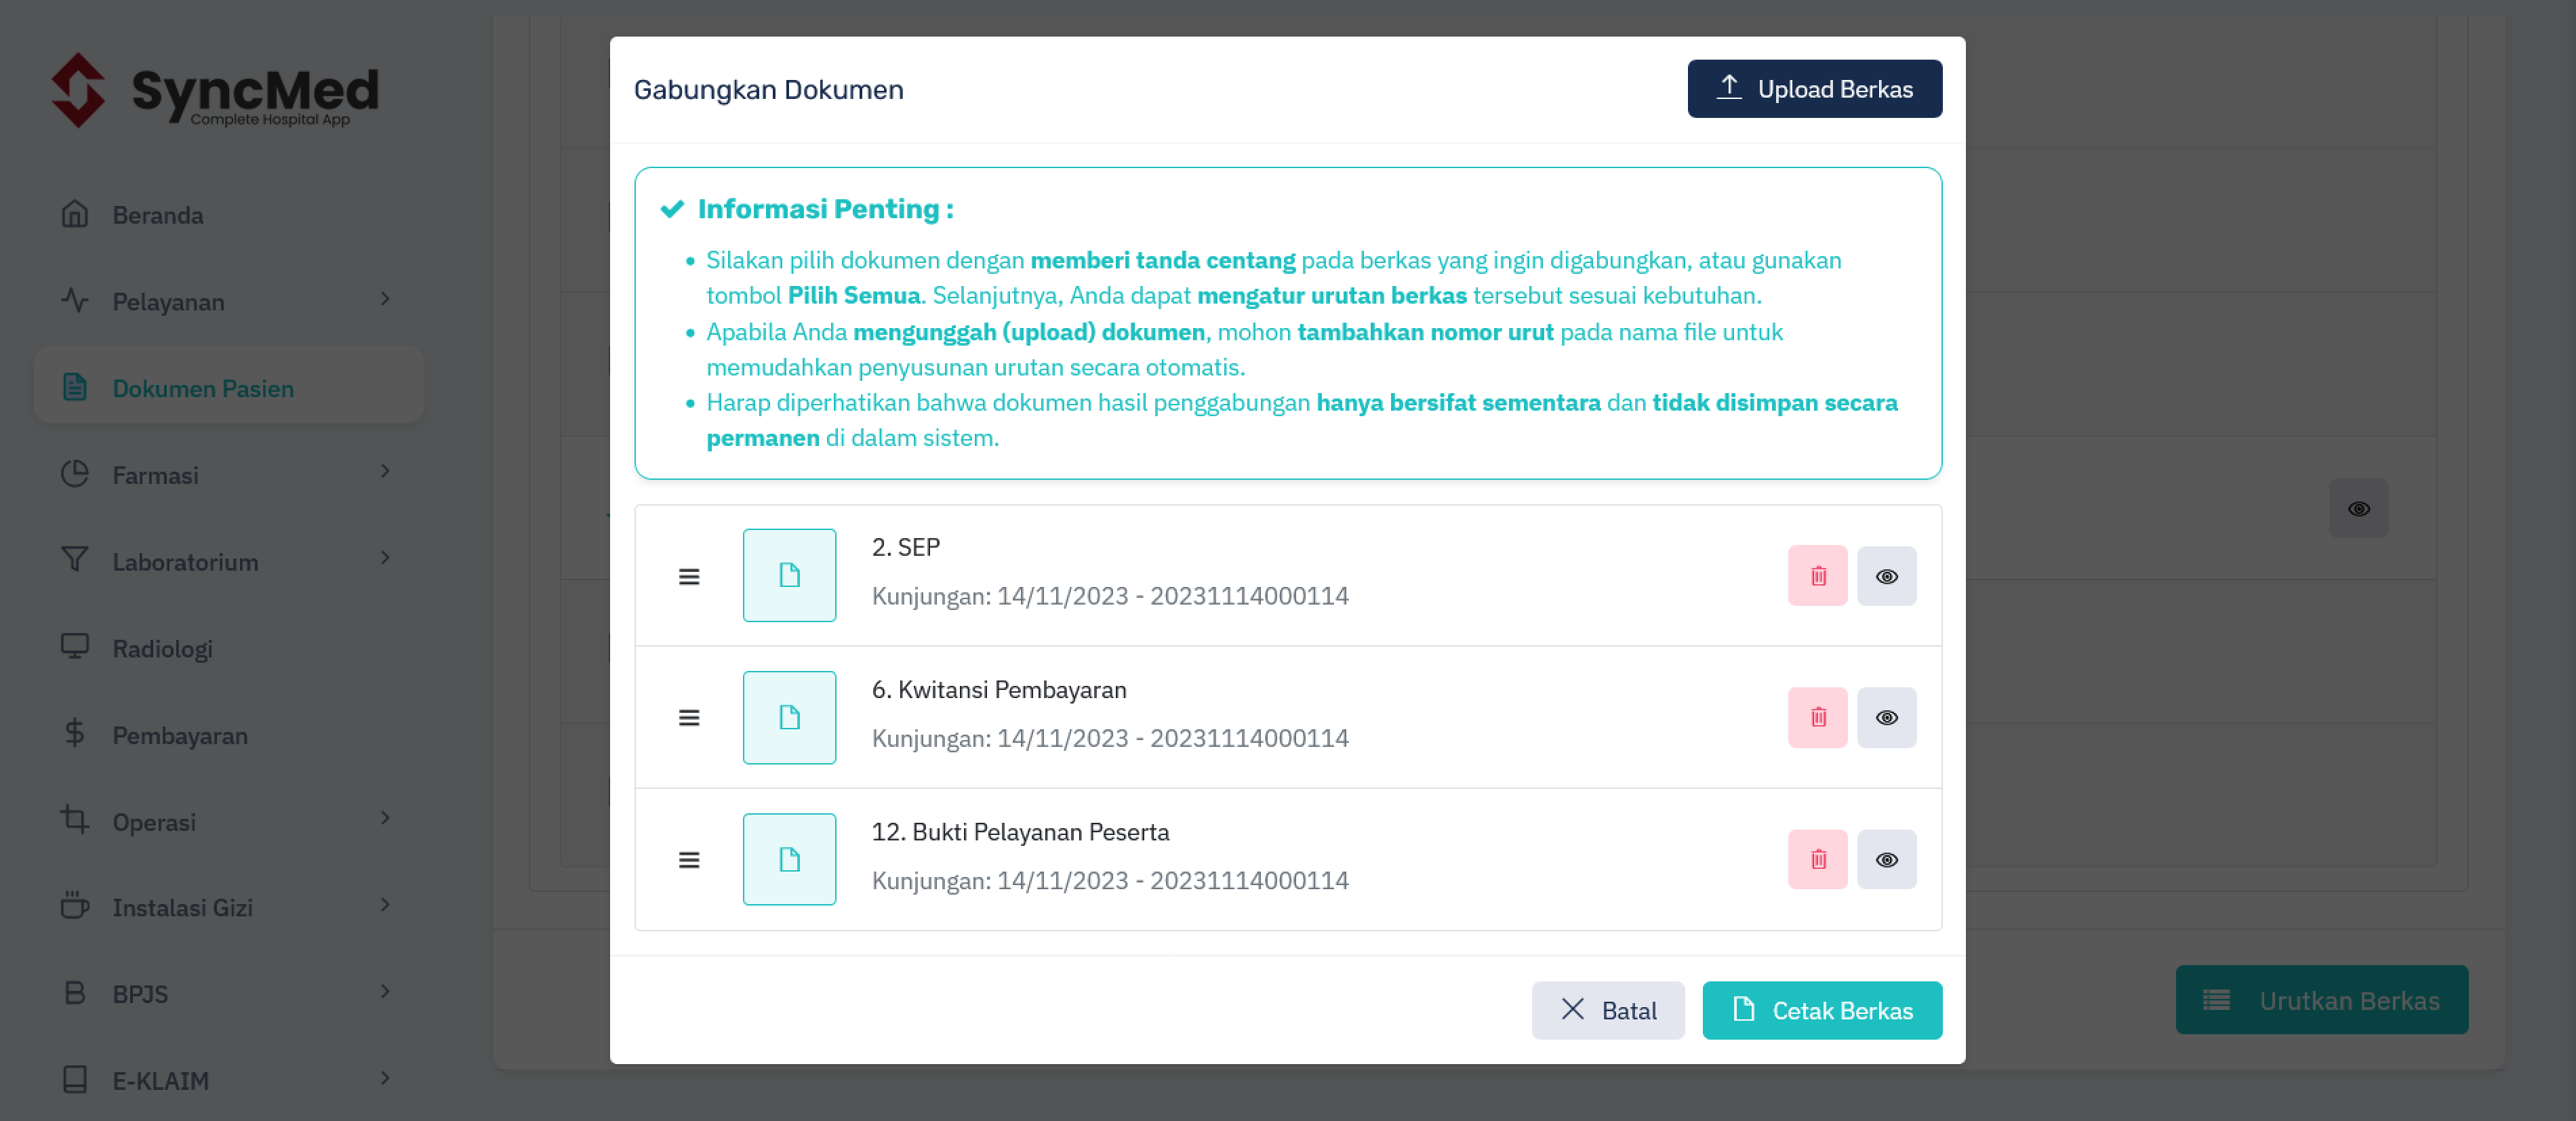Click the SEP file thumbnail icon
Image resolution: width=2576 pixels, height=1121 pixels.
click(x=789, y=575)
